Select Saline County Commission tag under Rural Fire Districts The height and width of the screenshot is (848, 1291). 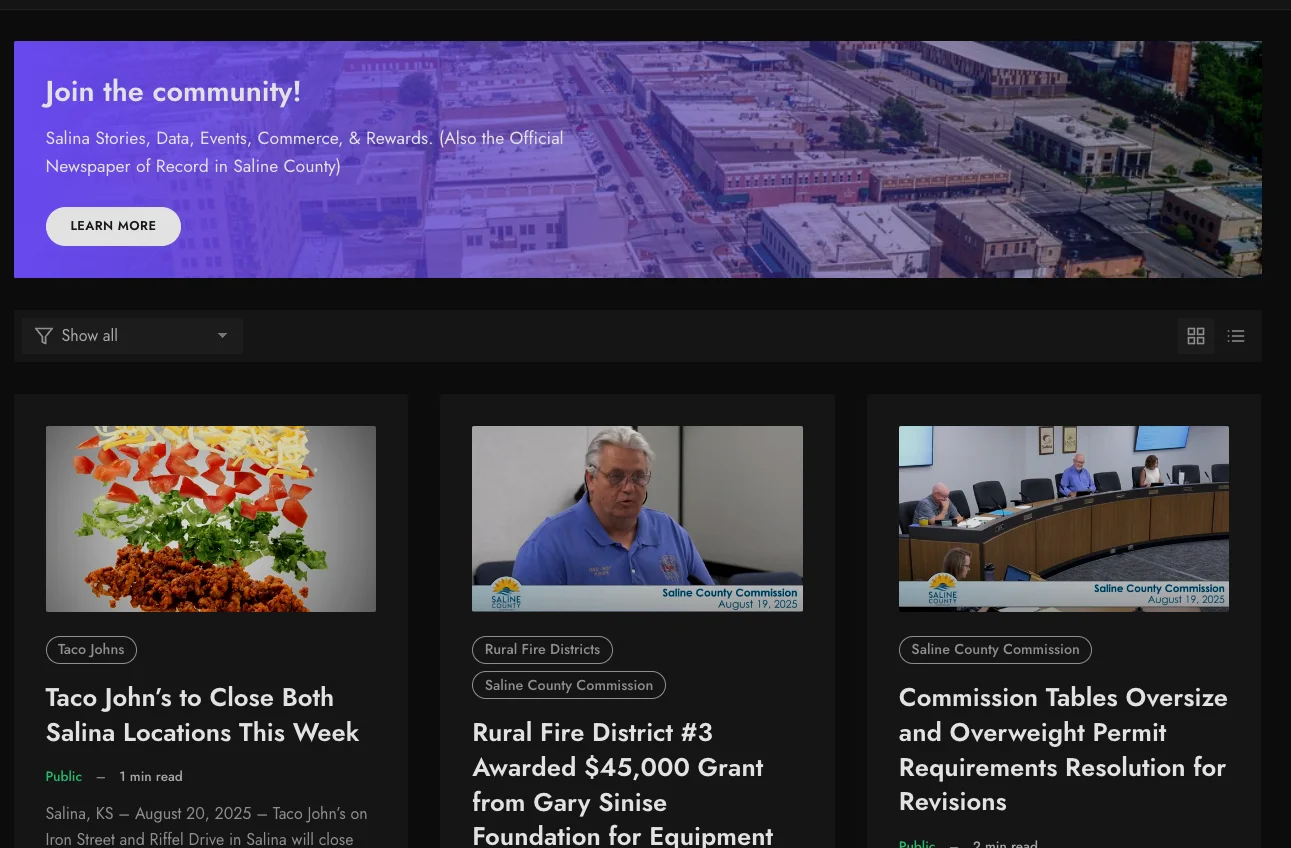coord(569,685)
